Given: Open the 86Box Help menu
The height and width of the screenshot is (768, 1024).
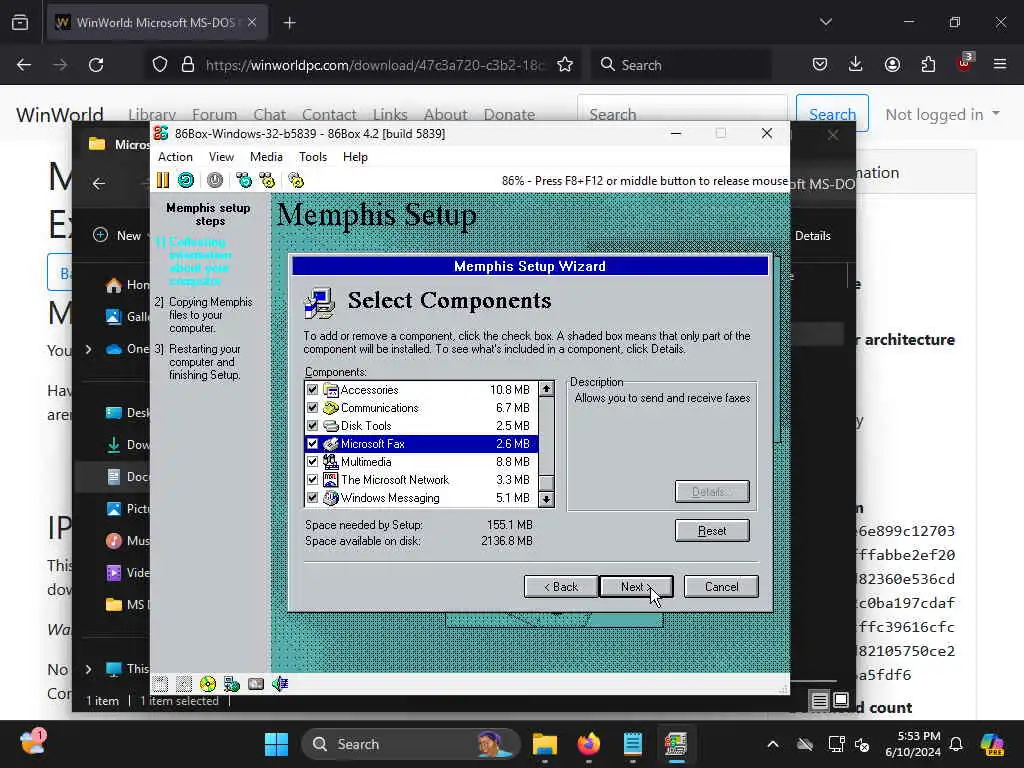Looking at the screenshot, I should pyautogui.click(x=355, y=157).
